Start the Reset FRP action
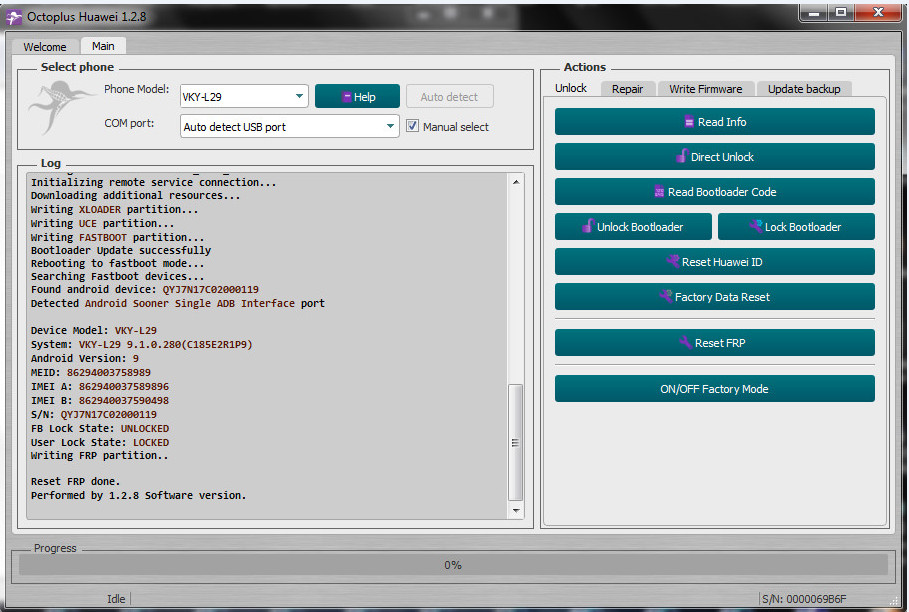 click(x=714, y=343)
